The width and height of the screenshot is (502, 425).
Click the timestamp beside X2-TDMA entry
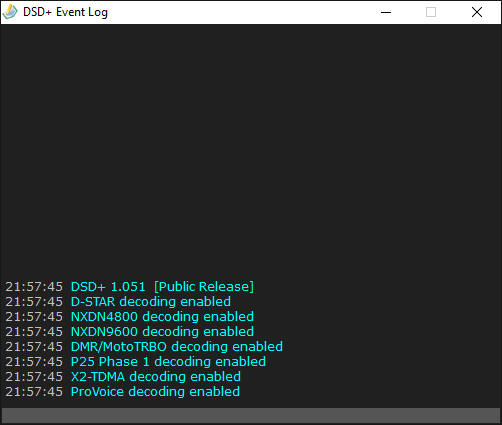[x=34, y=377]
